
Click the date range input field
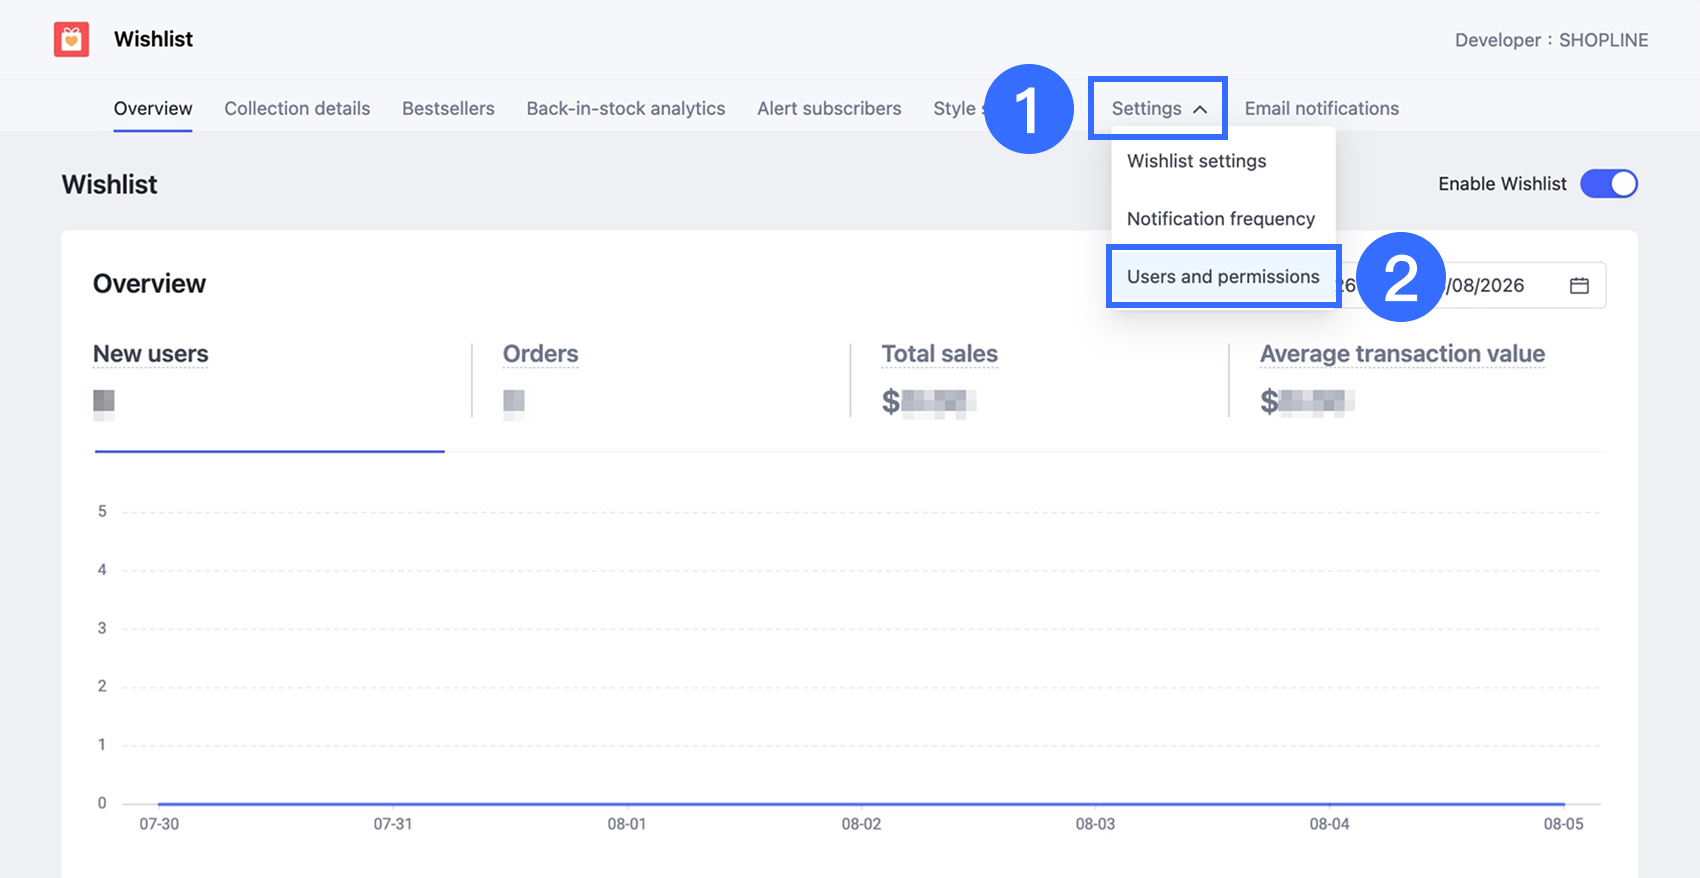(1470, 286)
